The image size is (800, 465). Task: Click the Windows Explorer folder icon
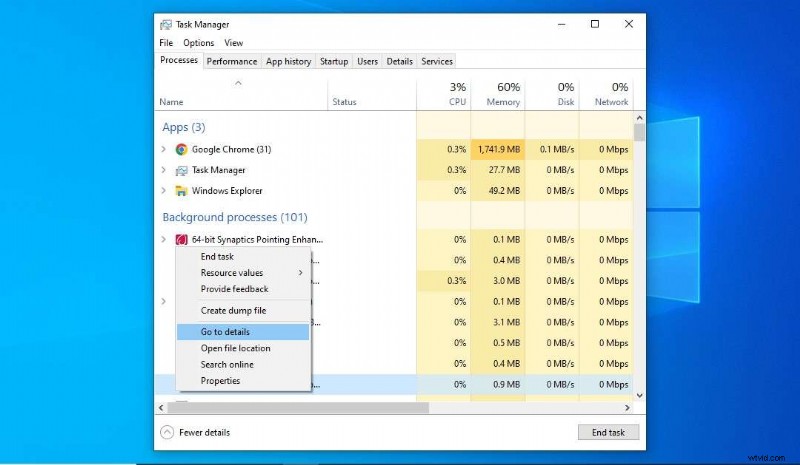(181, 191)
